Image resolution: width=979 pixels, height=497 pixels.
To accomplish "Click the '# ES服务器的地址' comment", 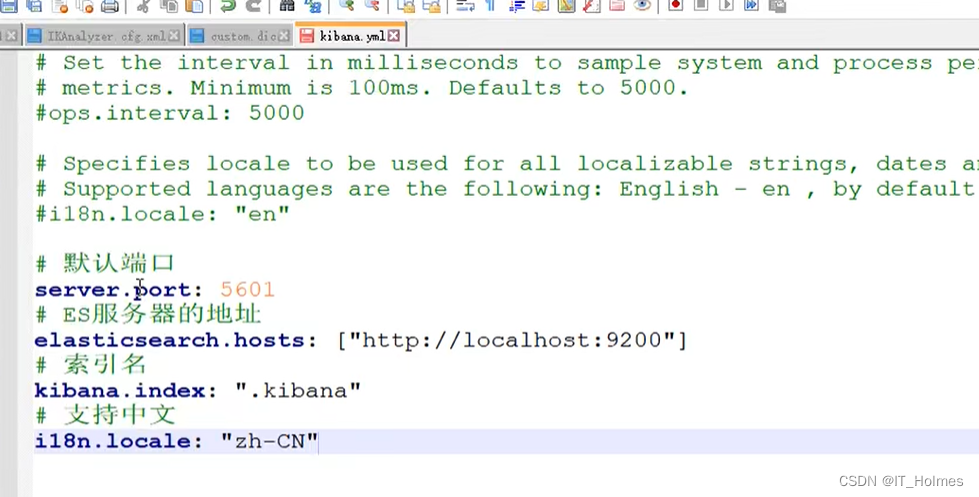I will [148, 313].
